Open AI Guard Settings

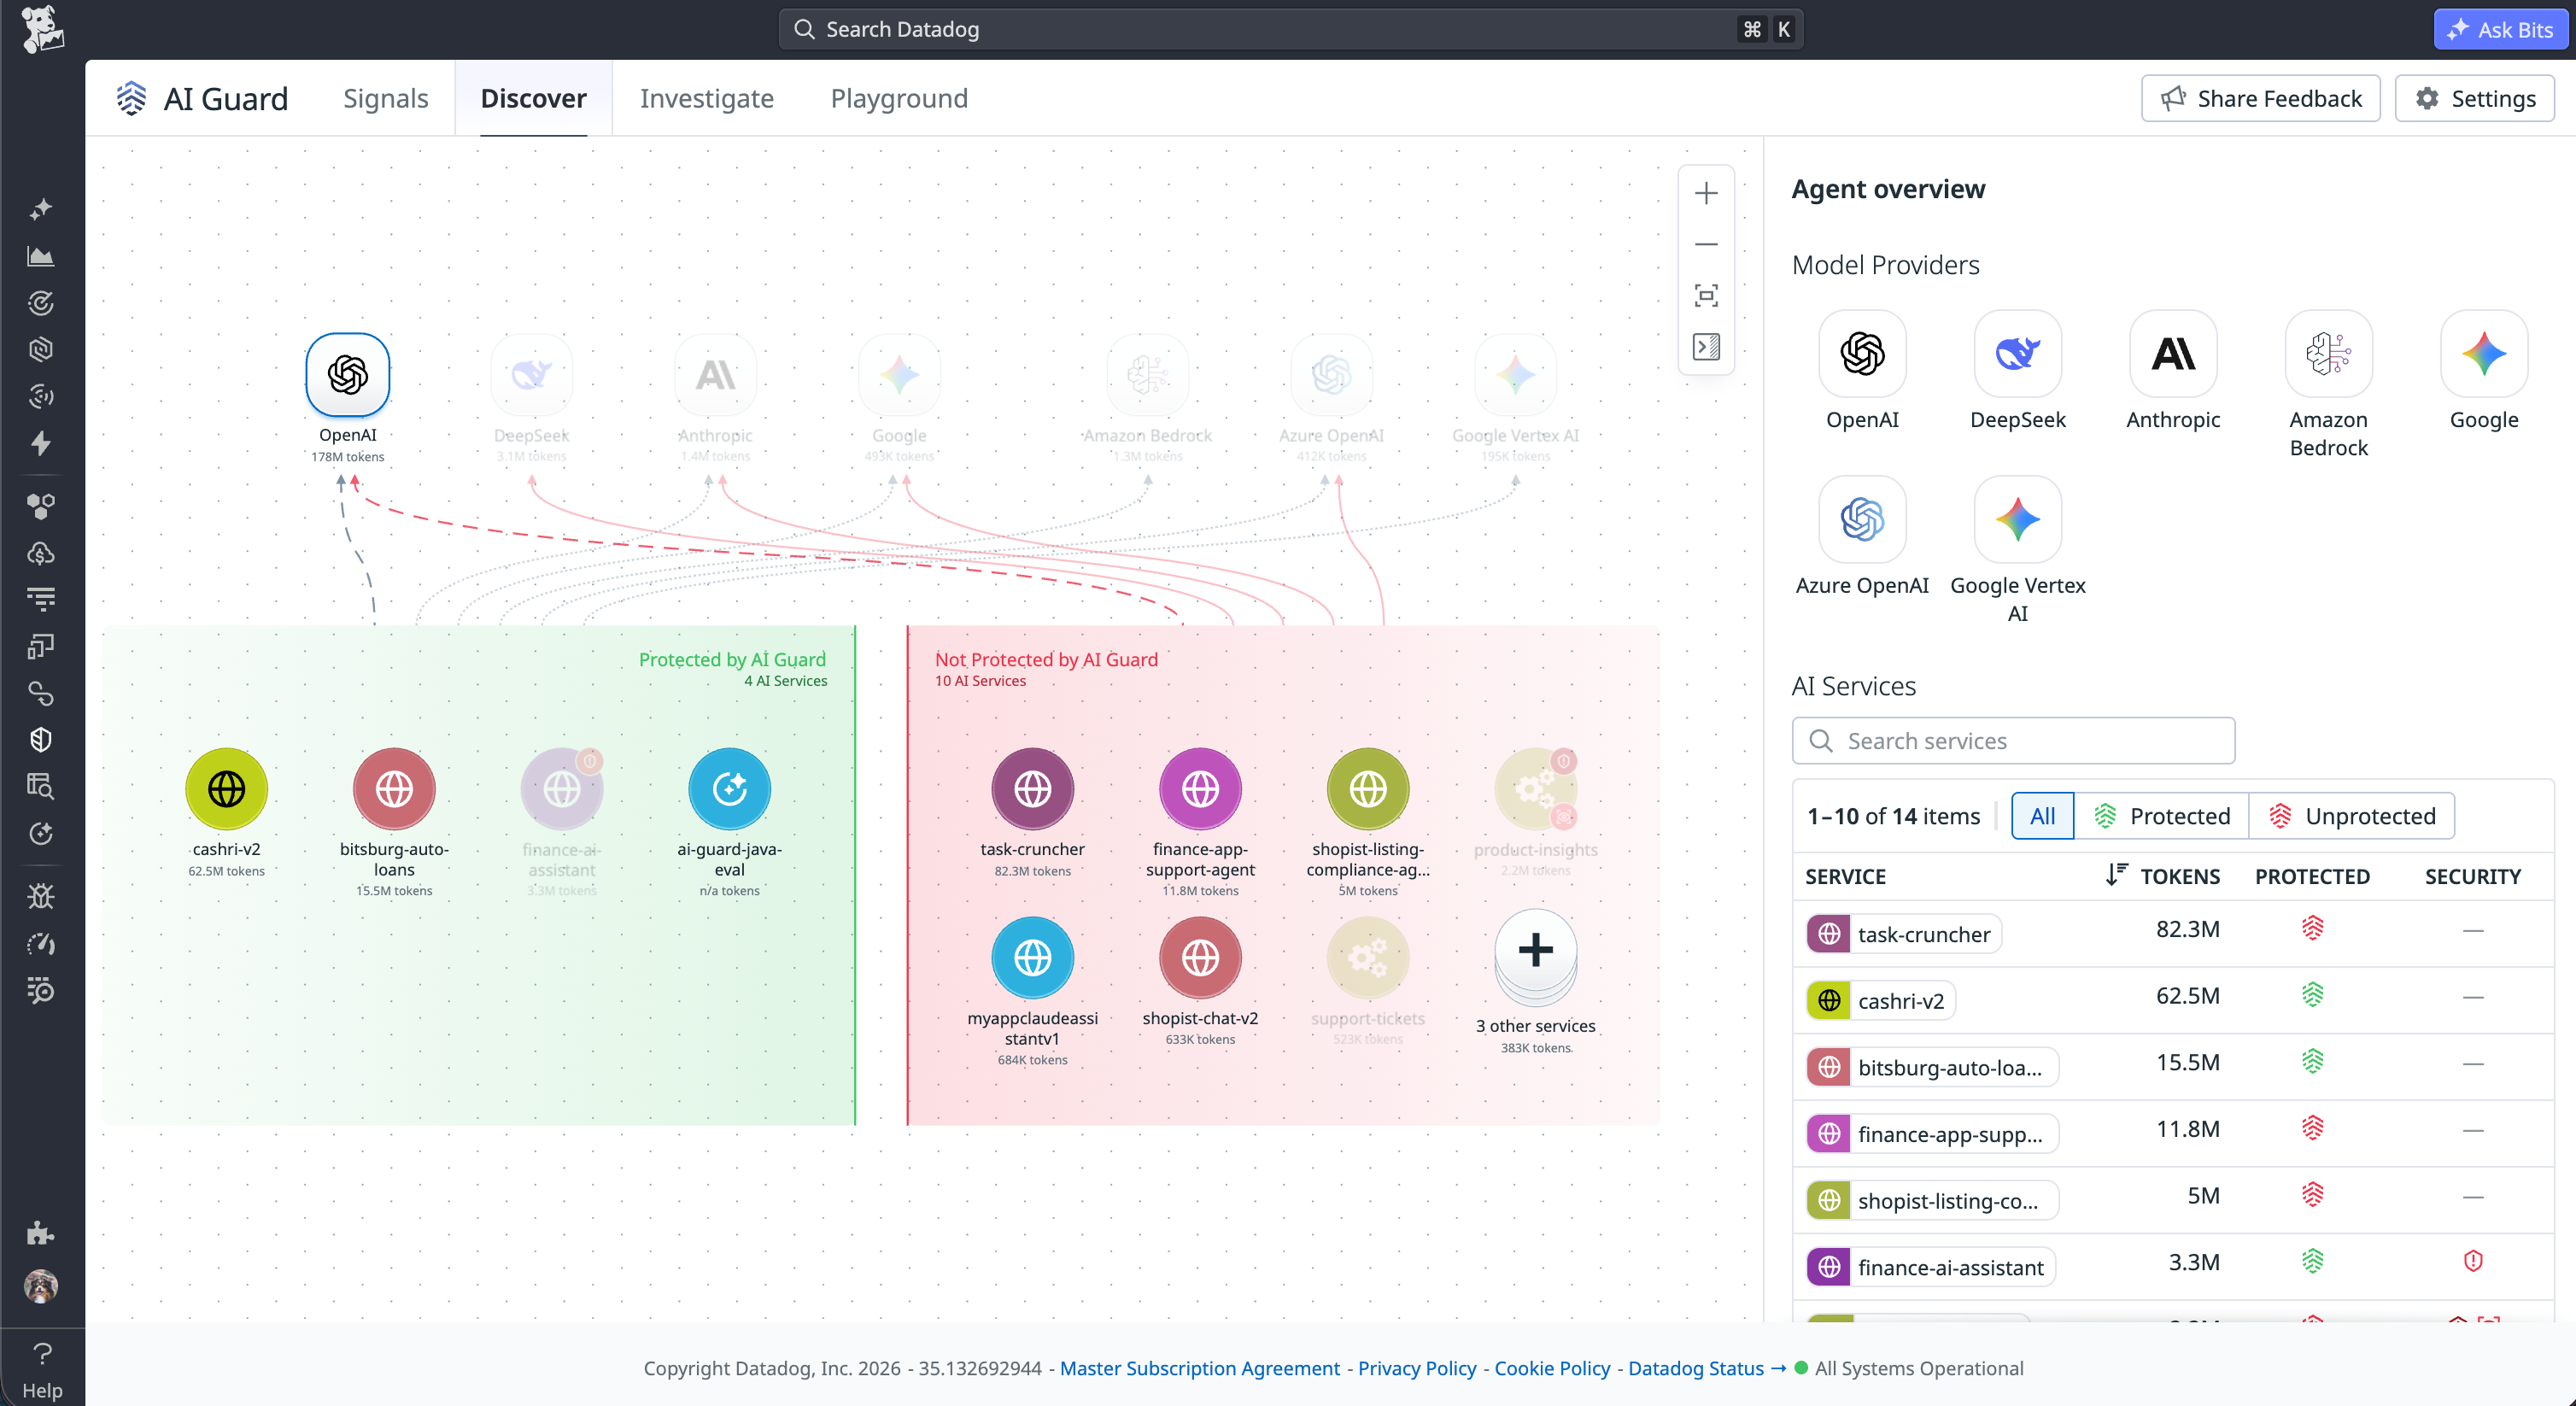point(2474,98)
